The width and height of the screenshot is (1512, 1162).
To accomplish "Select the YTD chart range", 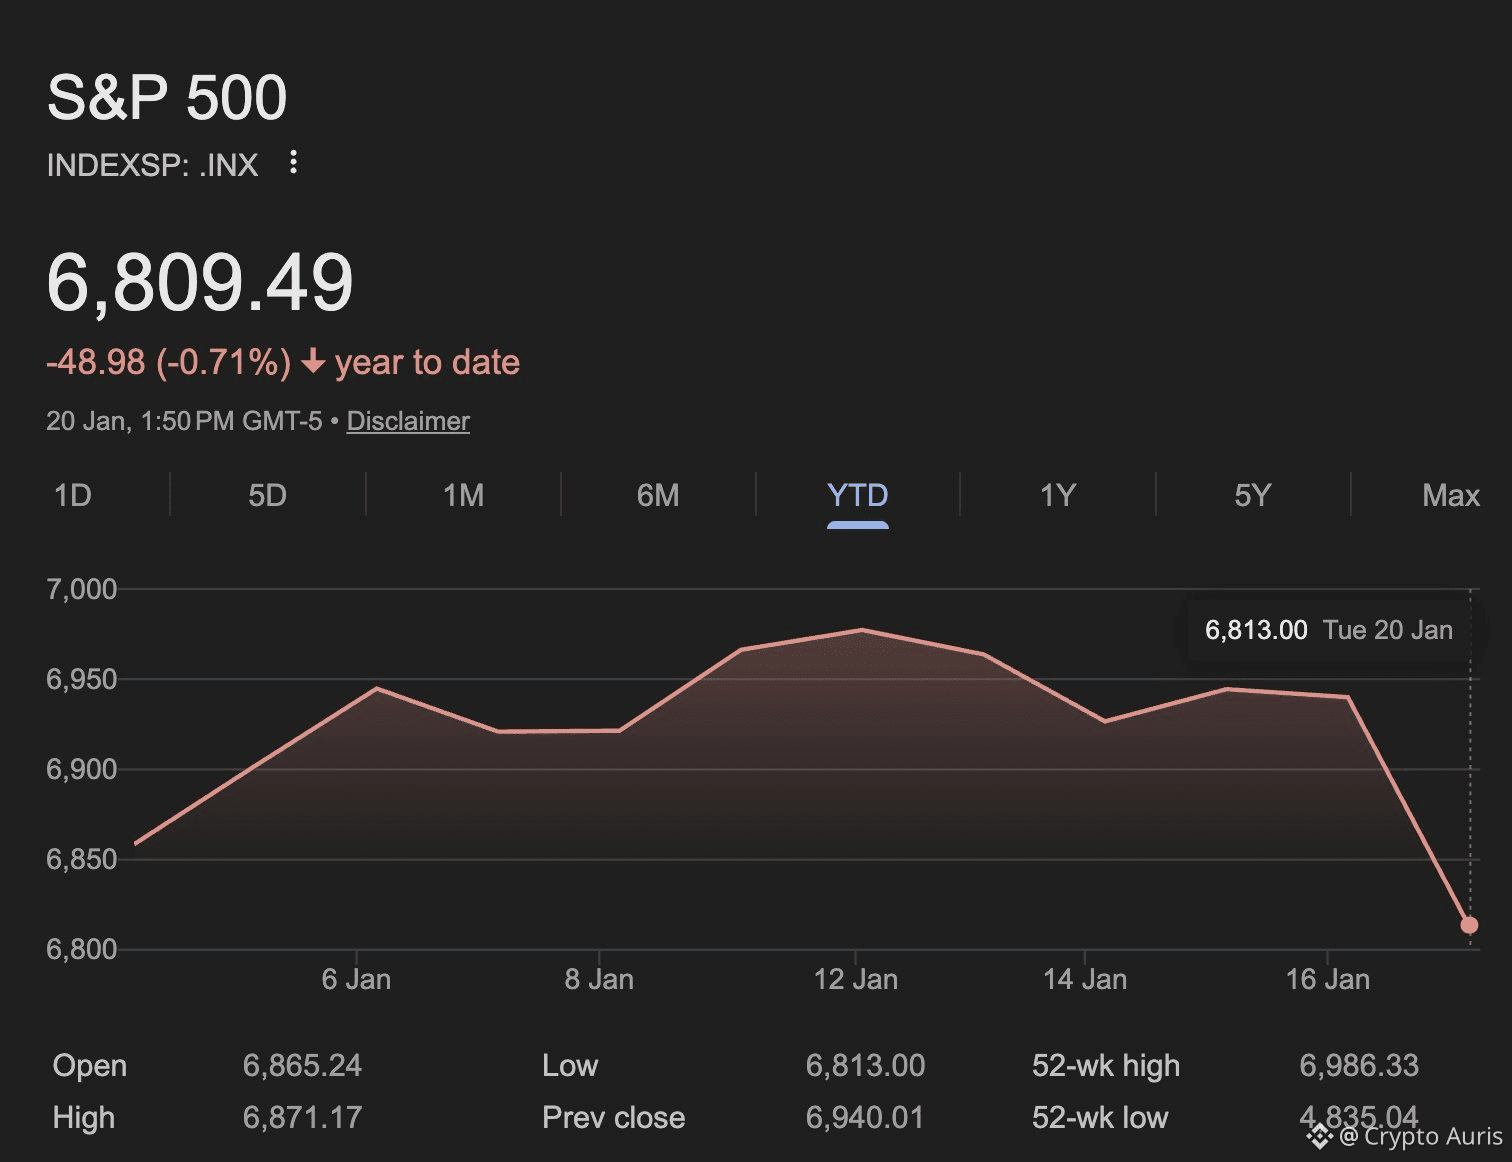I will pos(858,495).
